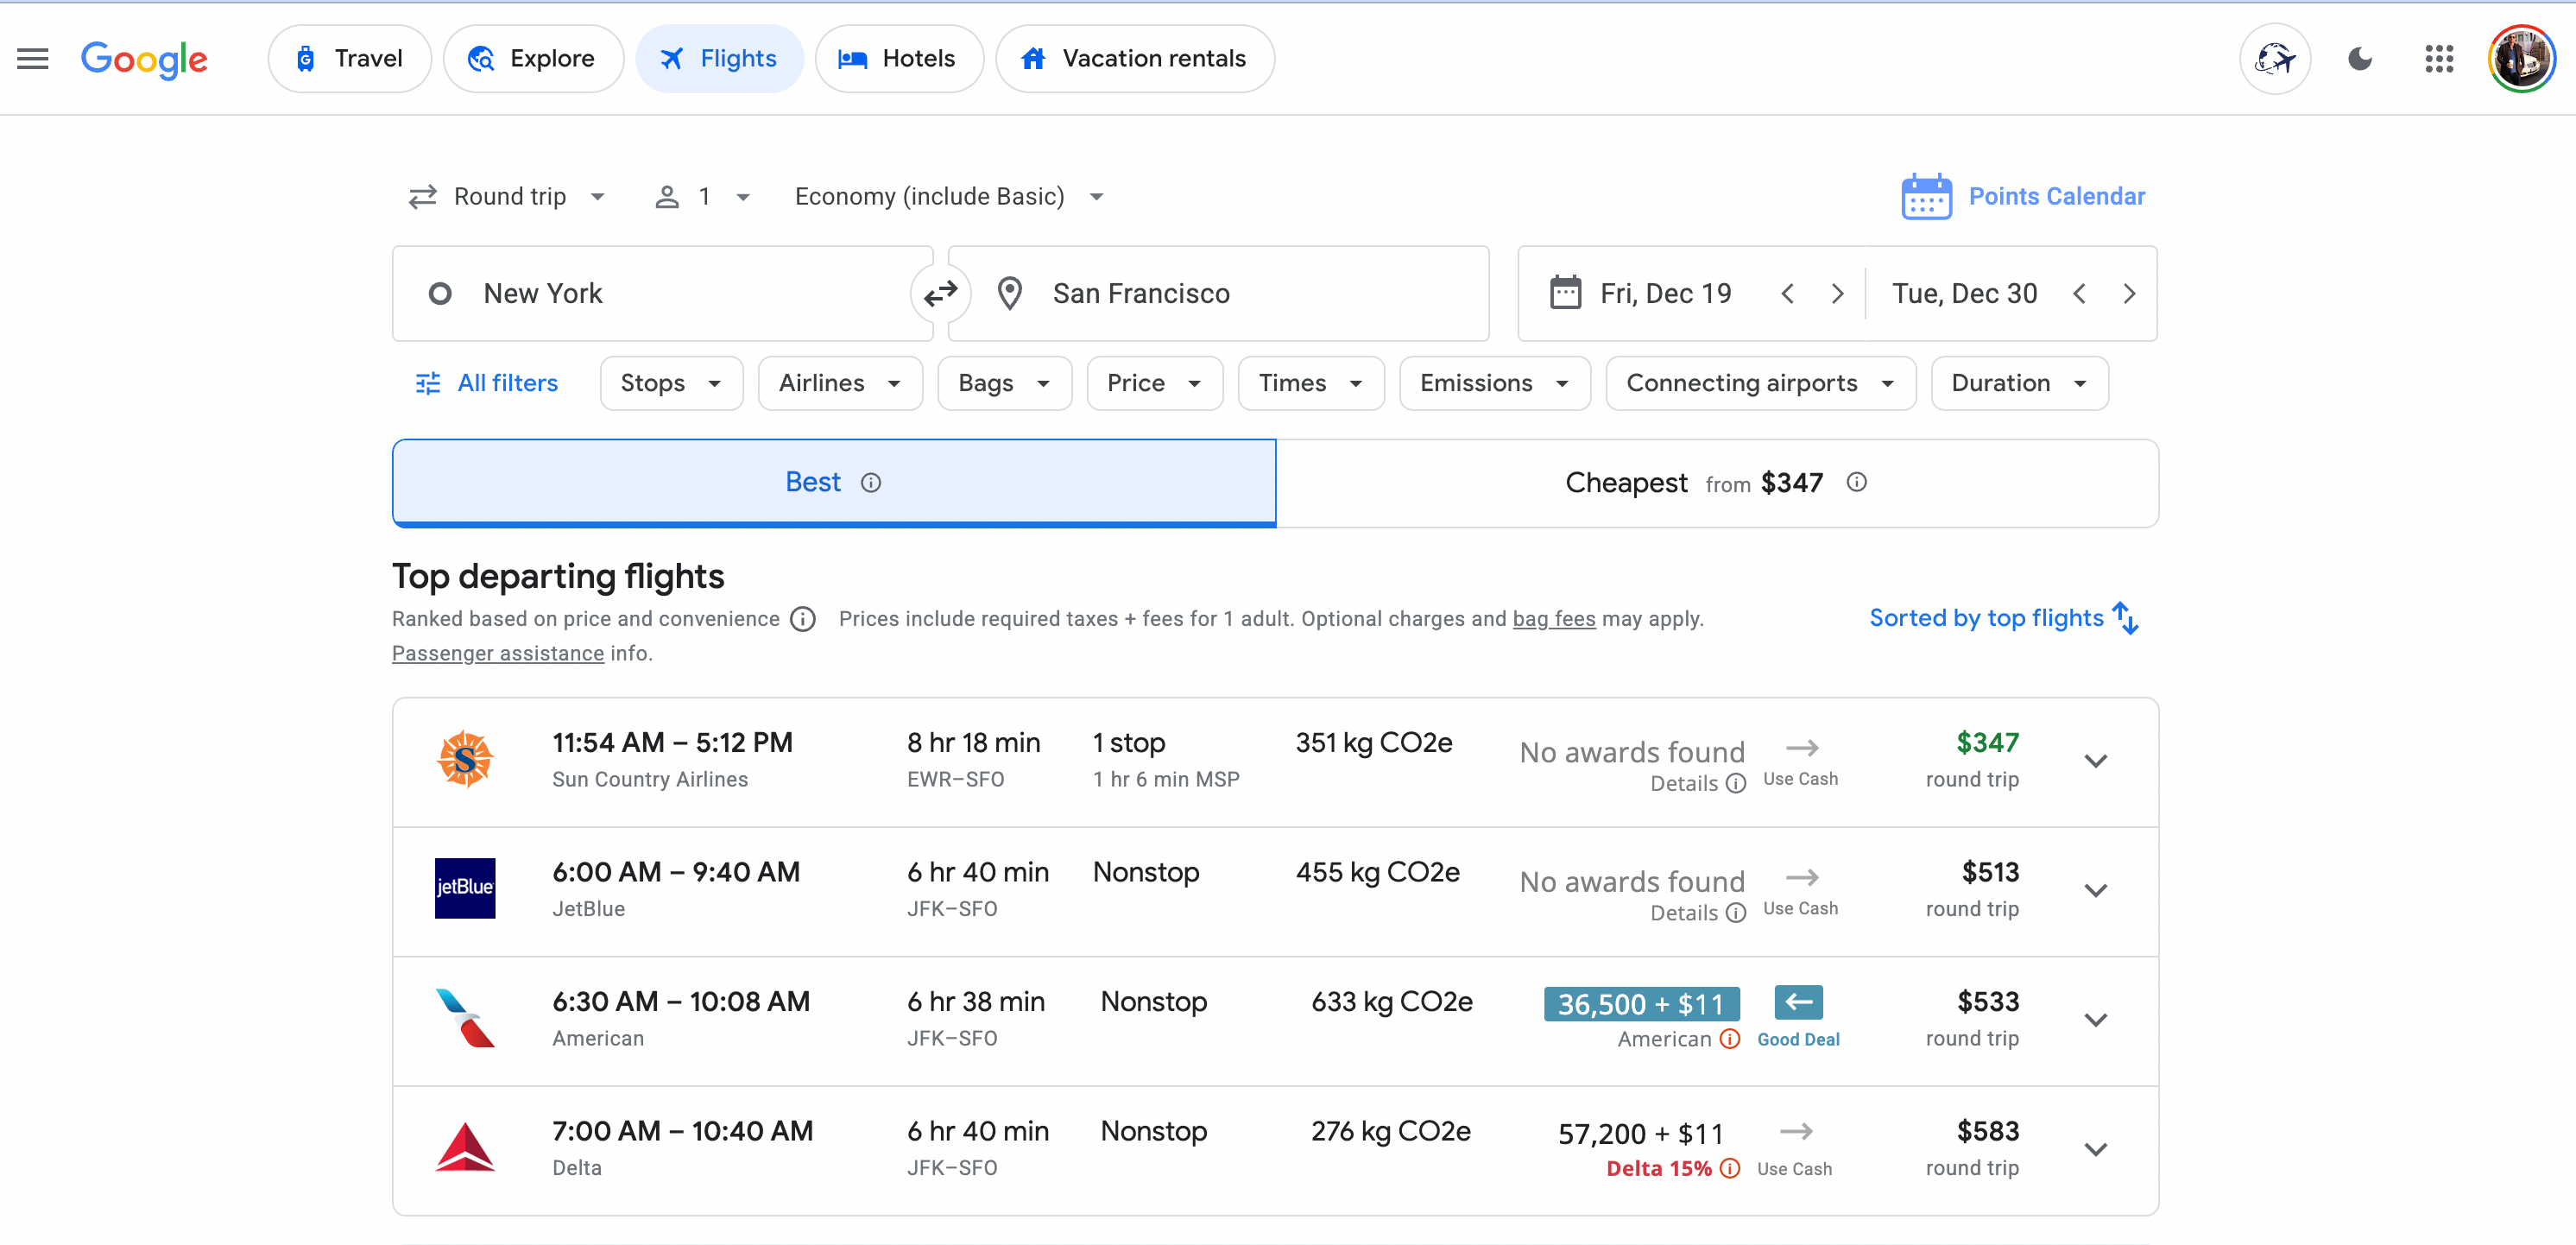The image size is (2576, 1245).
Task: Toggle Use Cash on Delta flight
Action: pyautogui.click(x=1796, y=1133)
